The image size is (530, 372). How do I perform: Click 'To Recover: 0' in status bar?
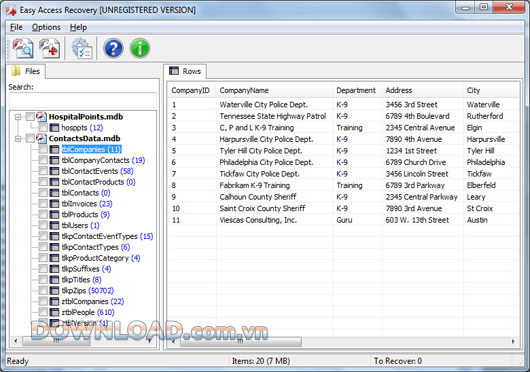pos(398,361)
